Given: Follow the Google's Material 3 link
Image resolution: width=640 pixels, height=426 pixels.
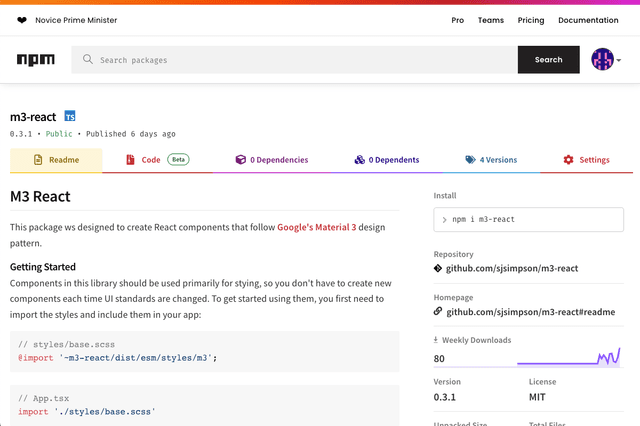Looking at the screenshot, I should (317, 227).
